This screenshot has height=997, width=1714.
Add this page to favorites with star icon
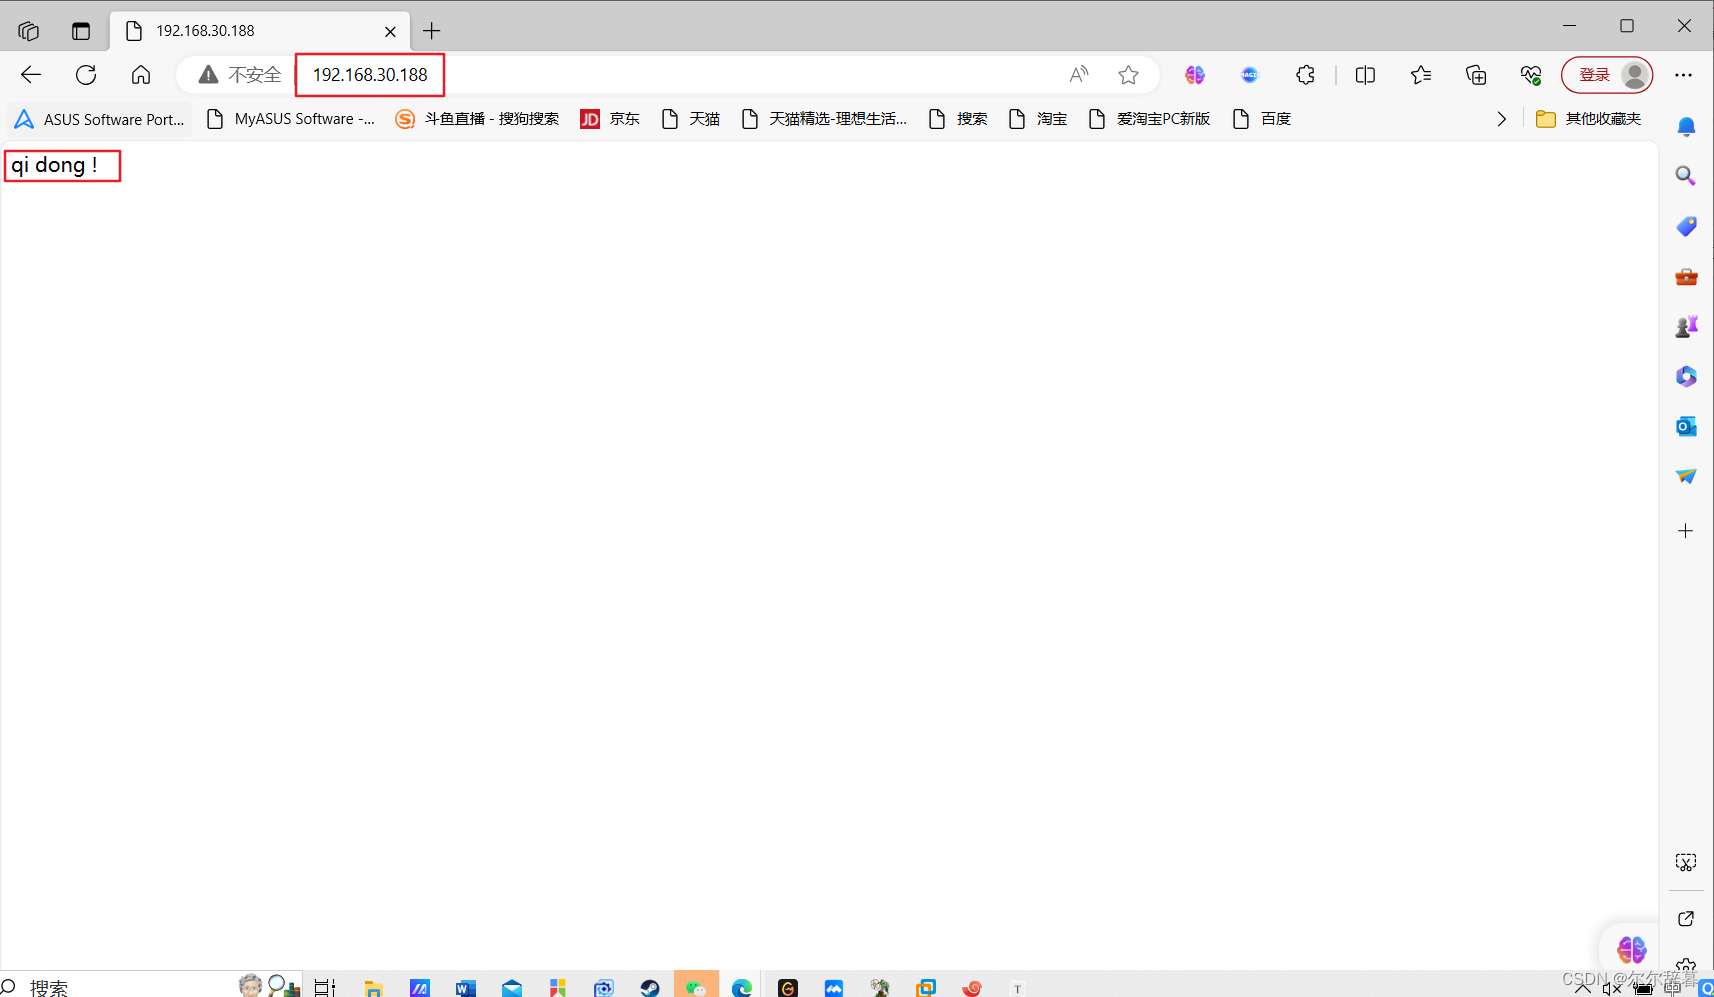[1128, 75]
